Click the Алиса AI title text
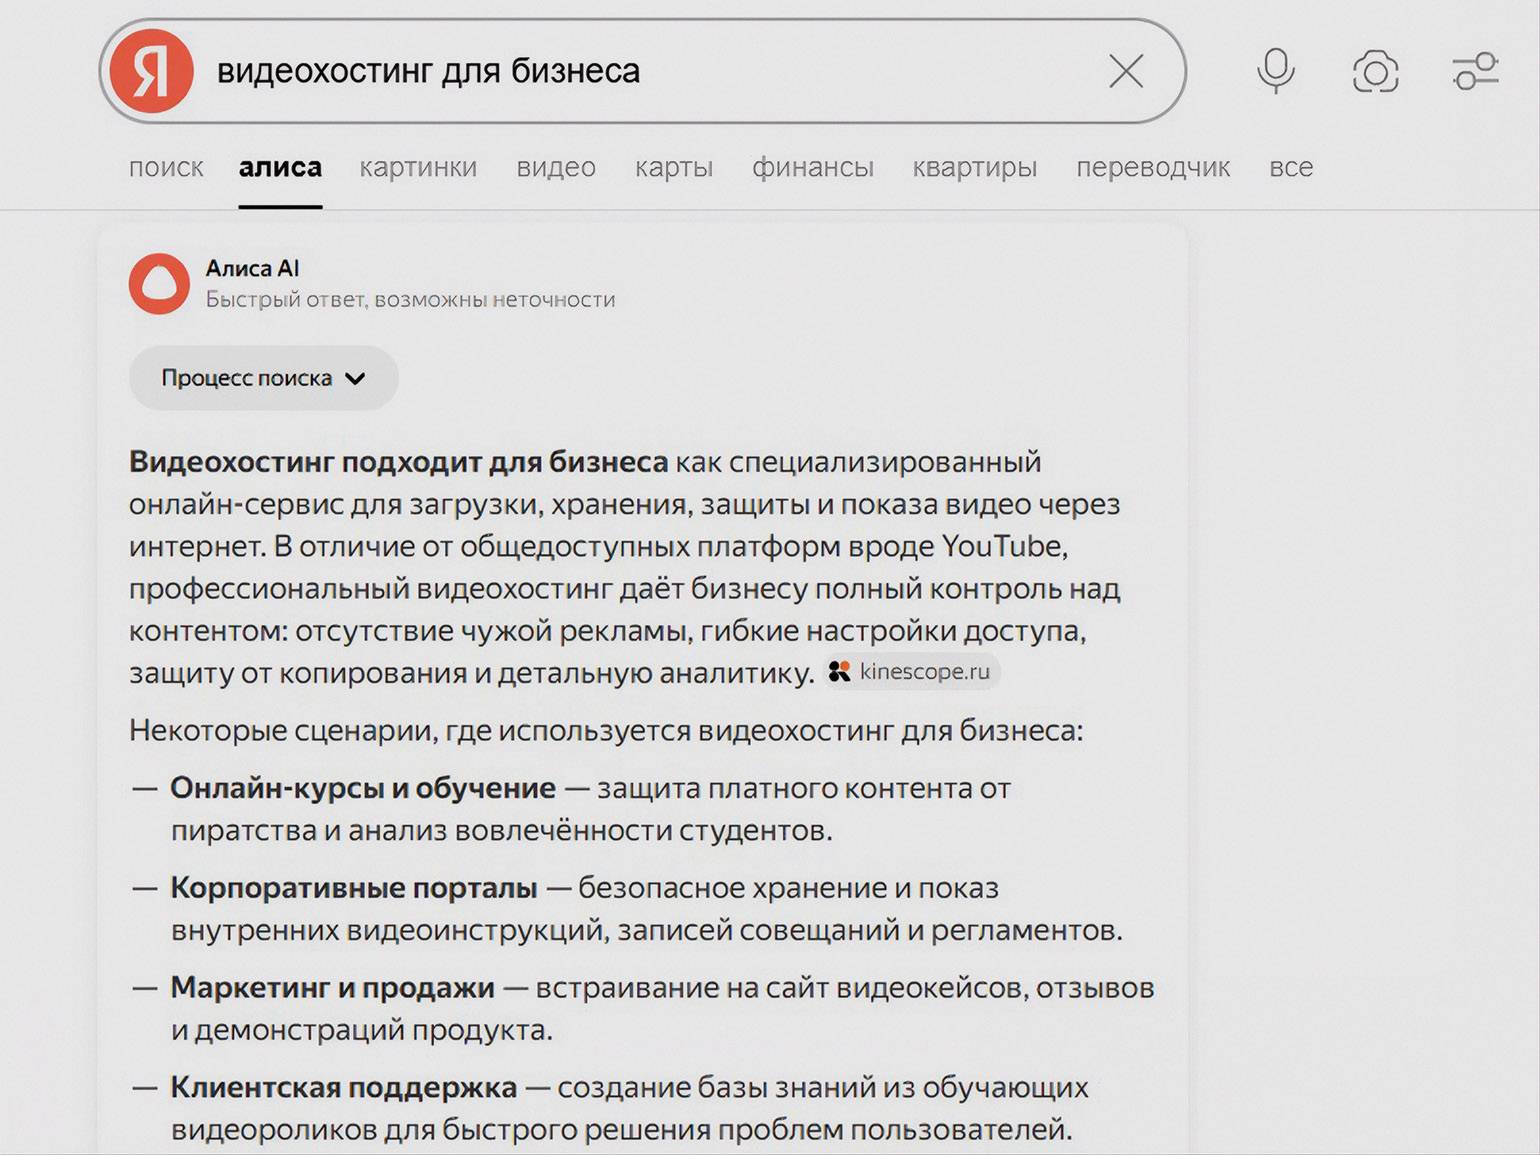 tap(252, 268)
